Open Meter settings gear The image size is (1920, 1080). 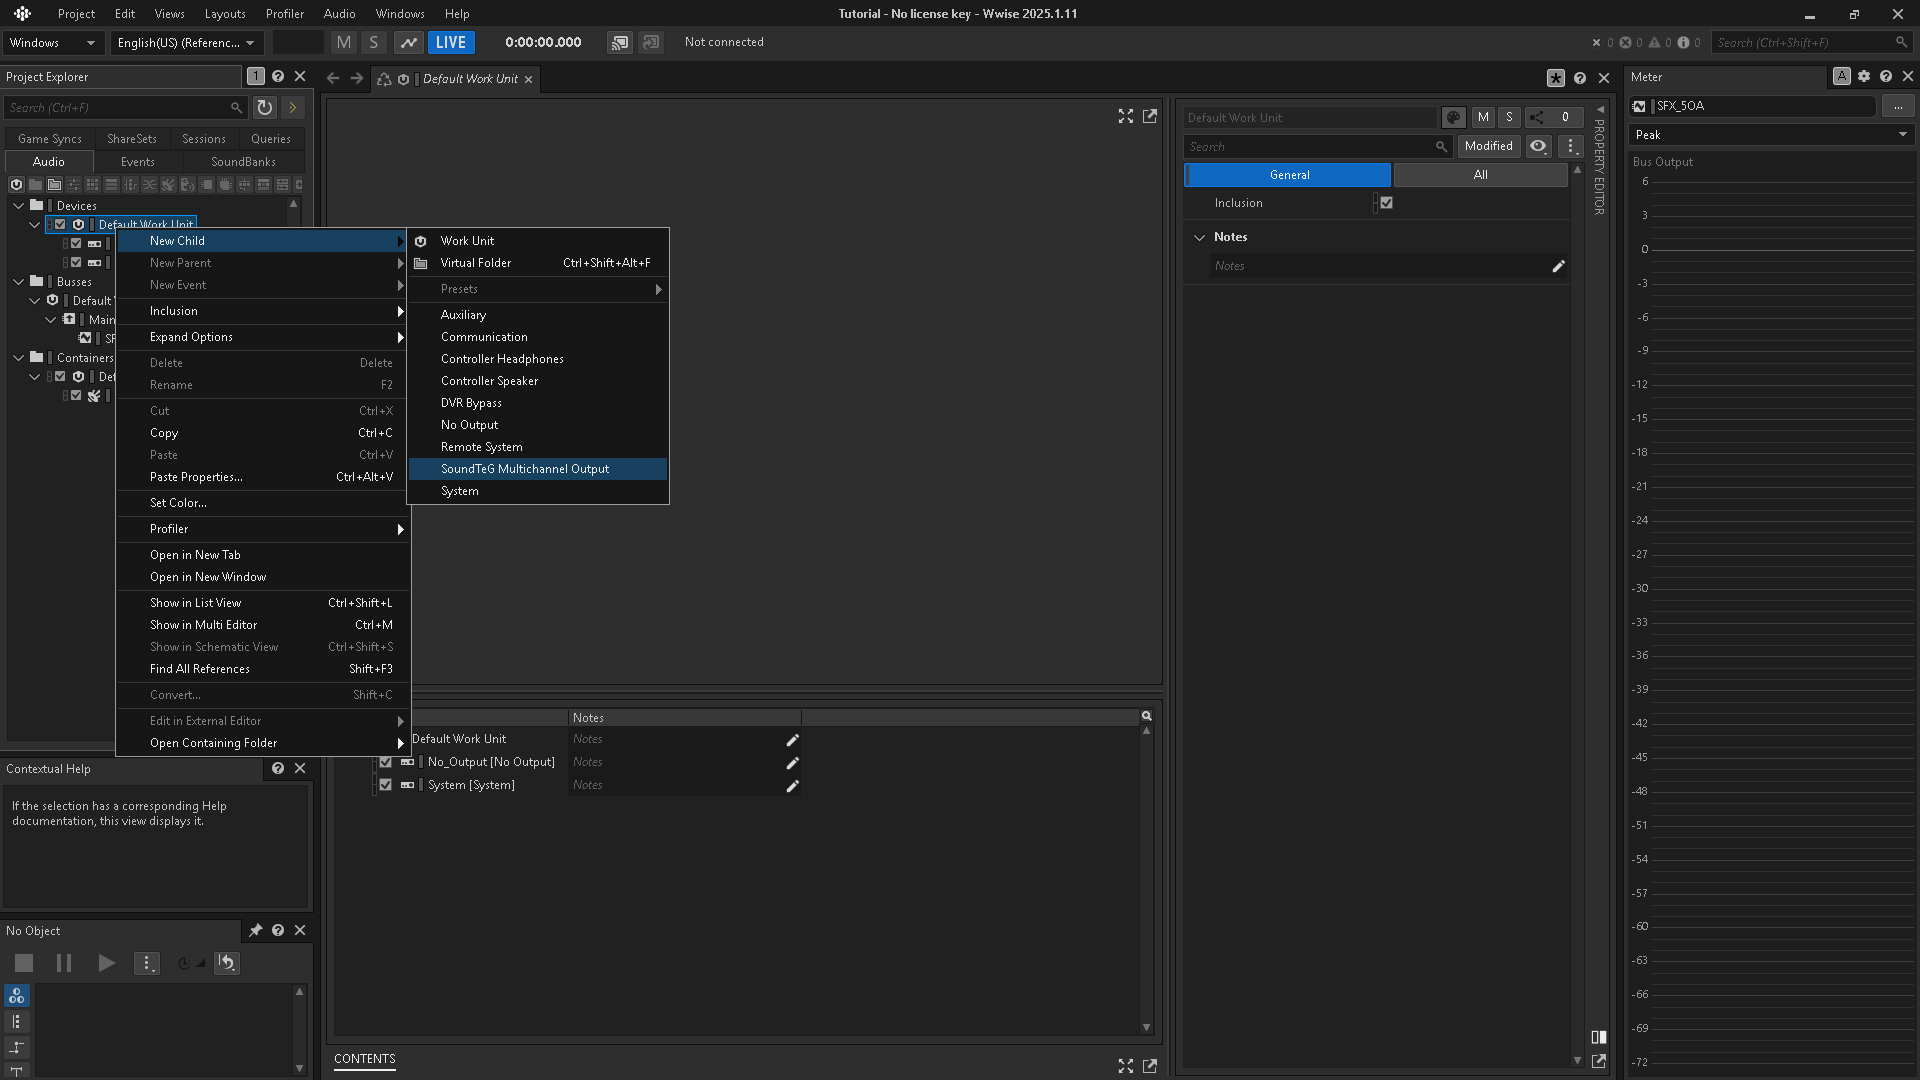click(x=1864, y=76)
